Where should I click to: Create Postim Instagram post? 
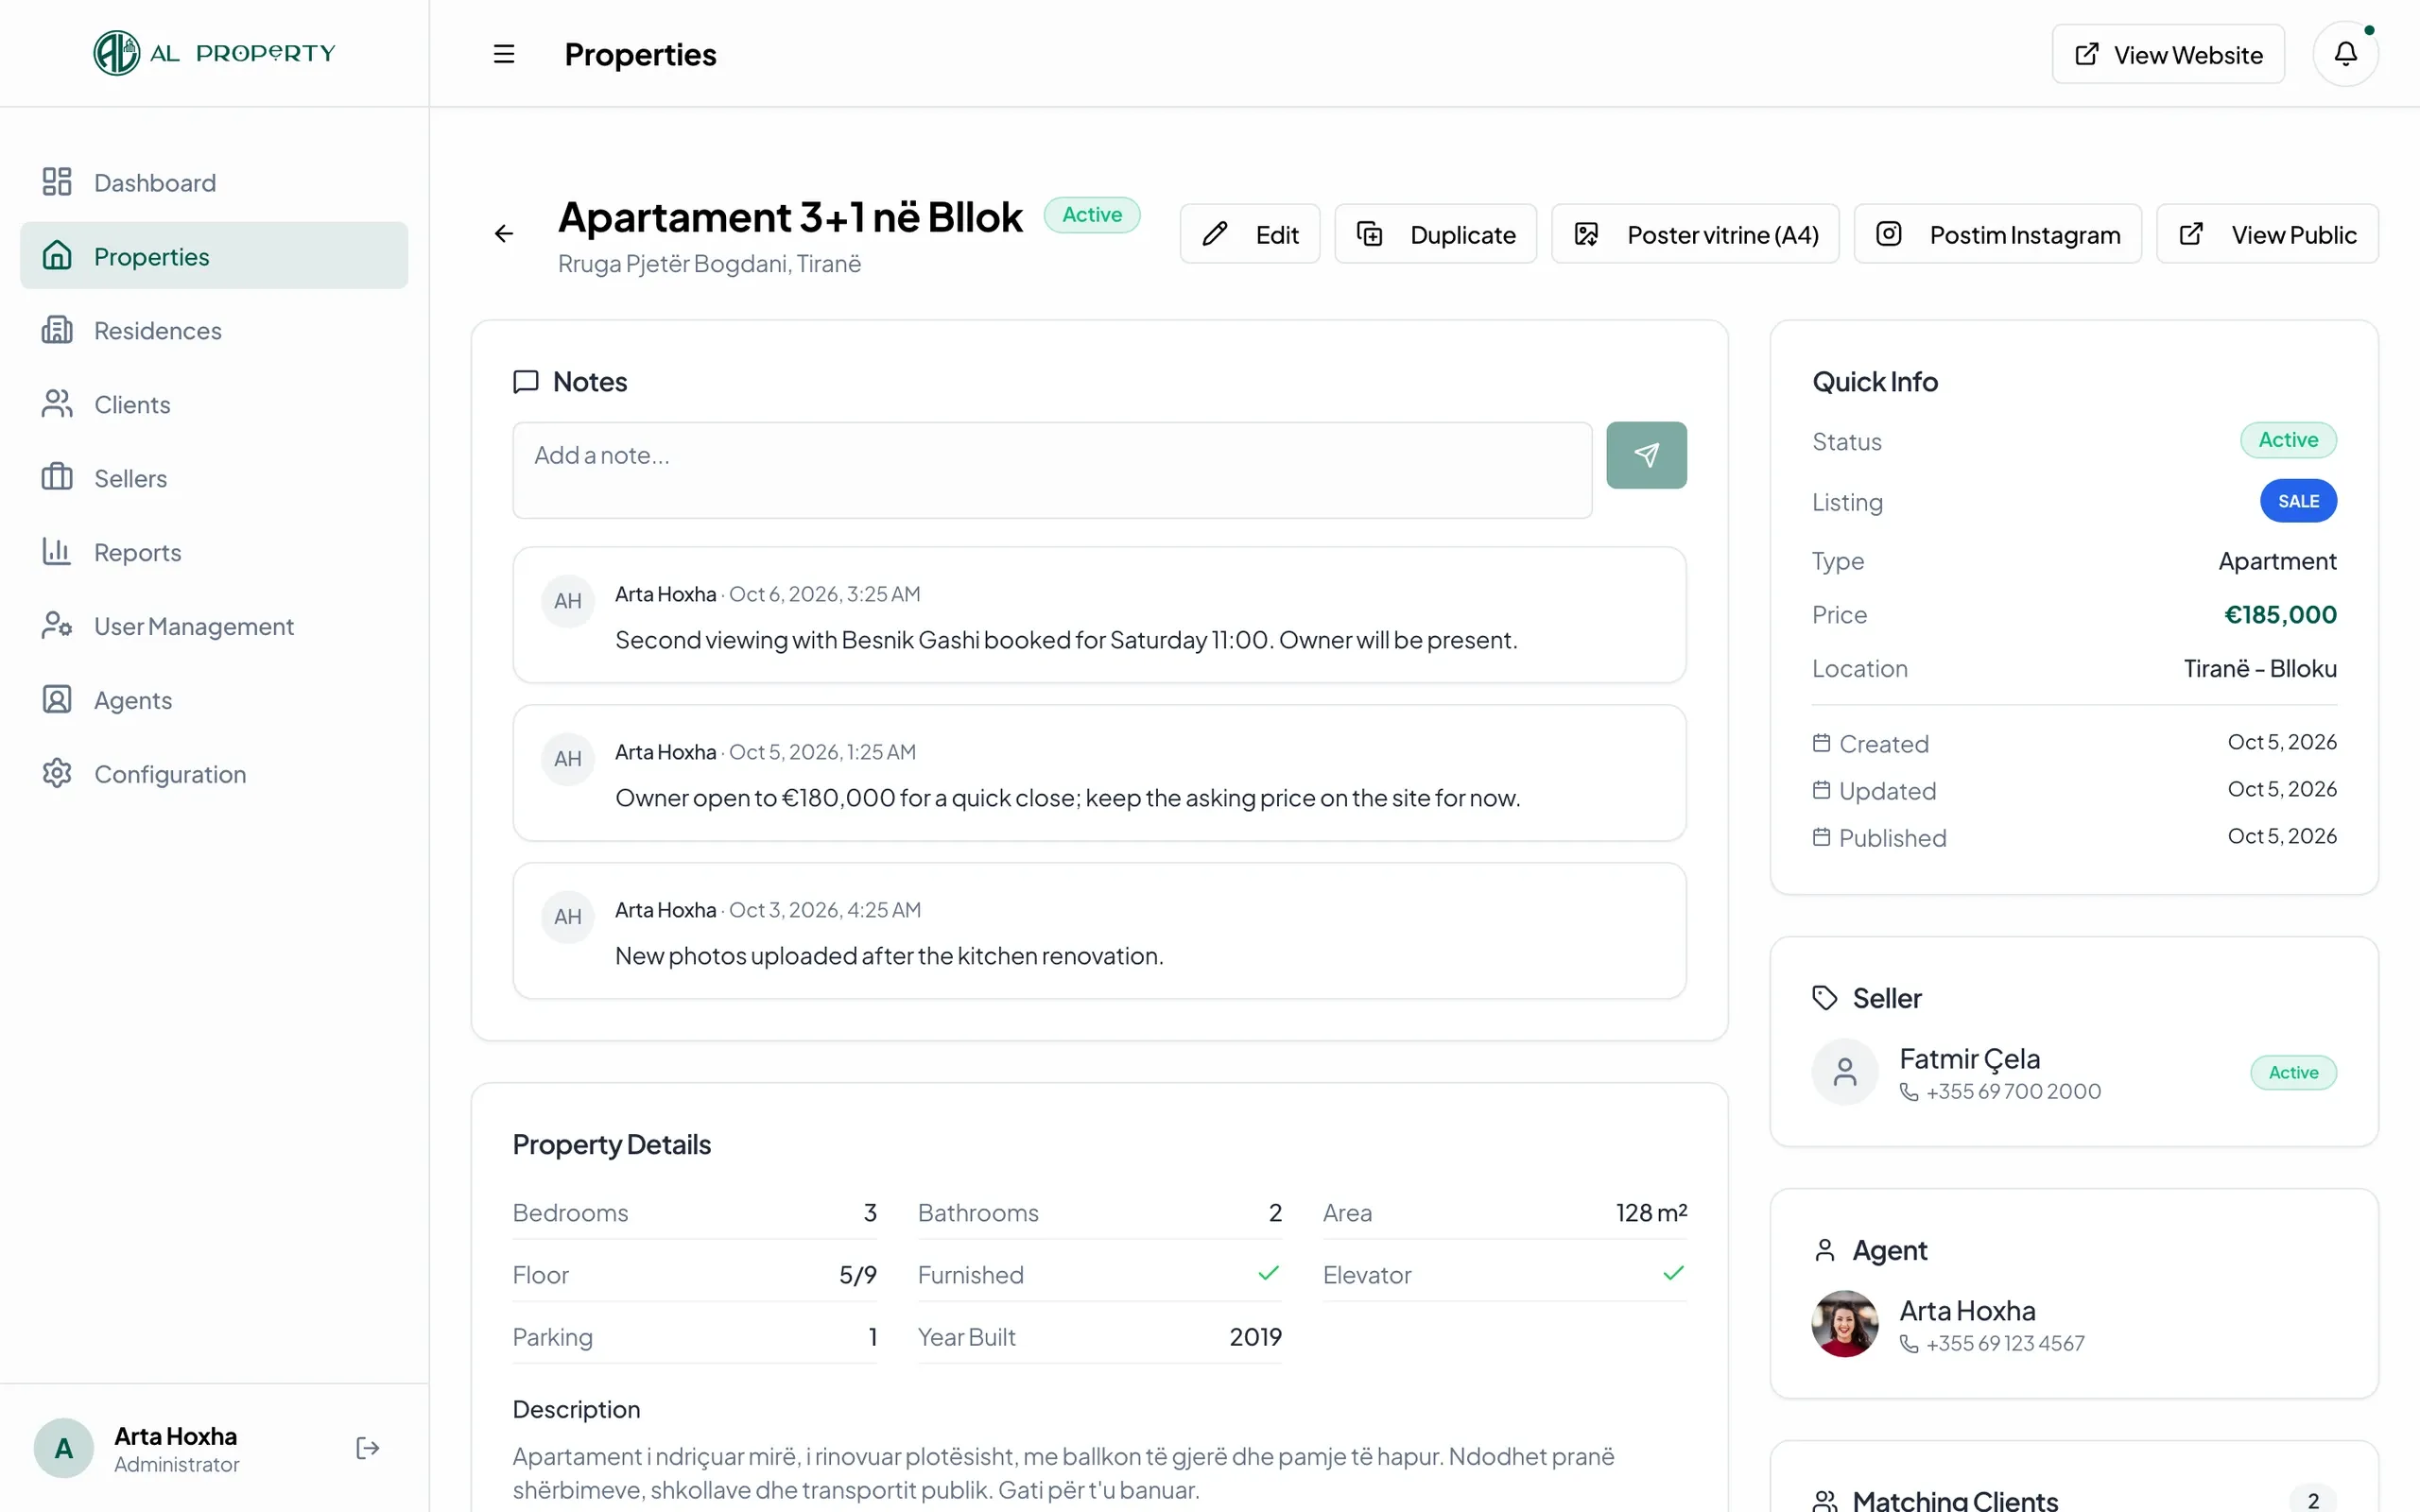pyautogui.click(x=1998, y=234)
